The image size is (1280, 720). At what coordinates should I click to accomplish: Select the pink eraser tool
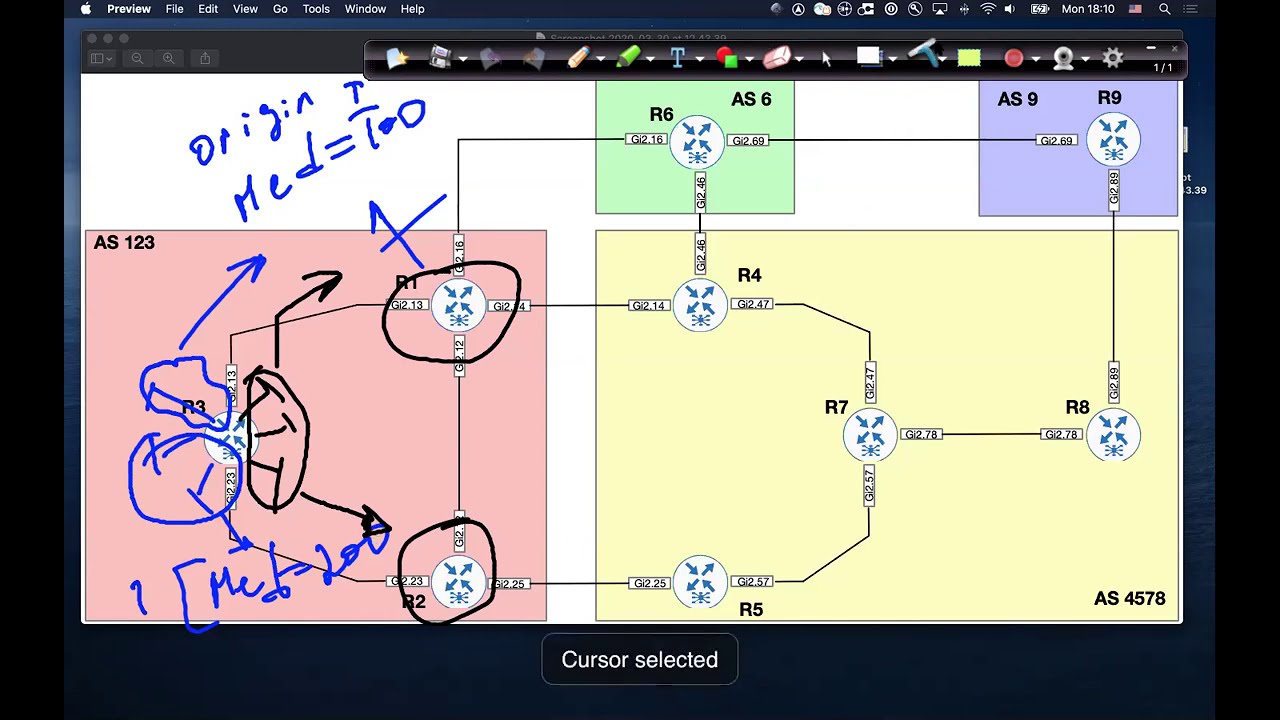point(777,58)
